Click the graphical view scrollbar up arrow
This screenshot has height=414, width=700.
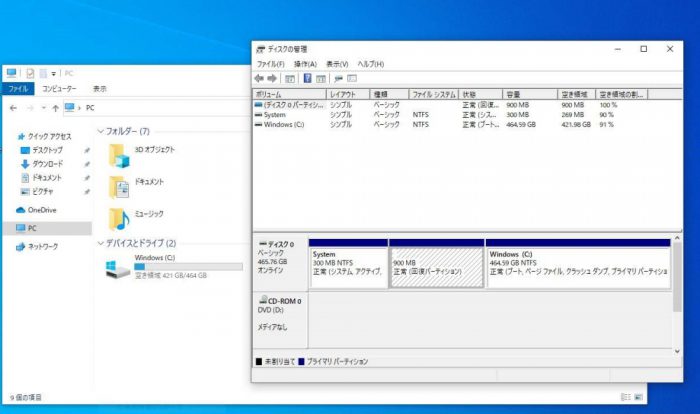pyautogui.click(x=677, y=238)
